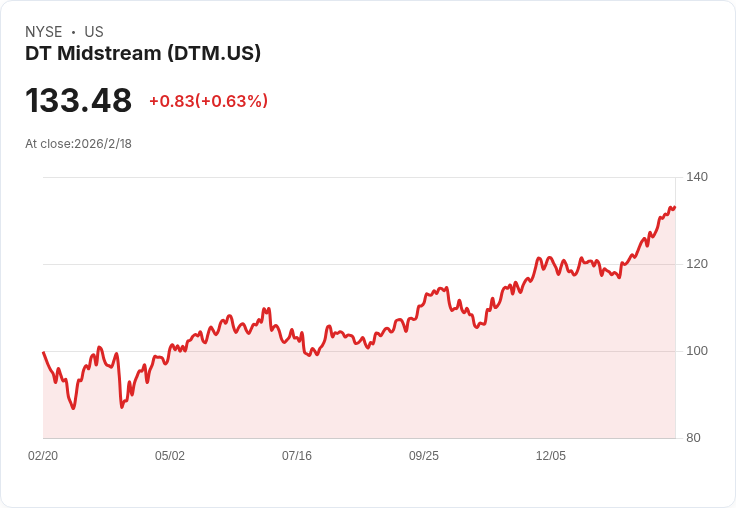The height and width of the screenshot is (508, 736).
Task: Click the 09/25 date axis label
Action: (x=424, y=456)
